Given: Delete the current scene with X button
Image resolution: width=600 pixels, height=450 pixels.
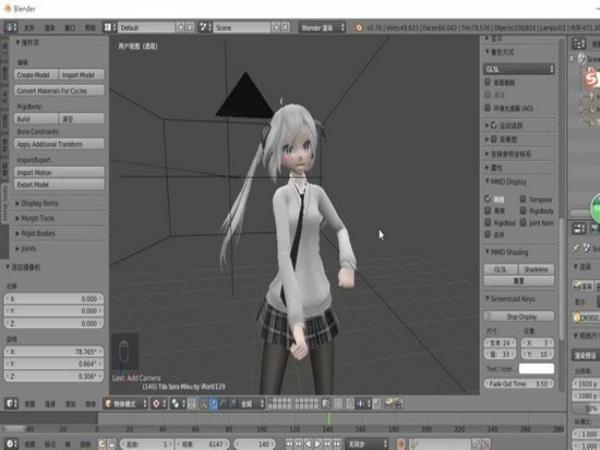Looking at the screenshot, I should [285, 28].
